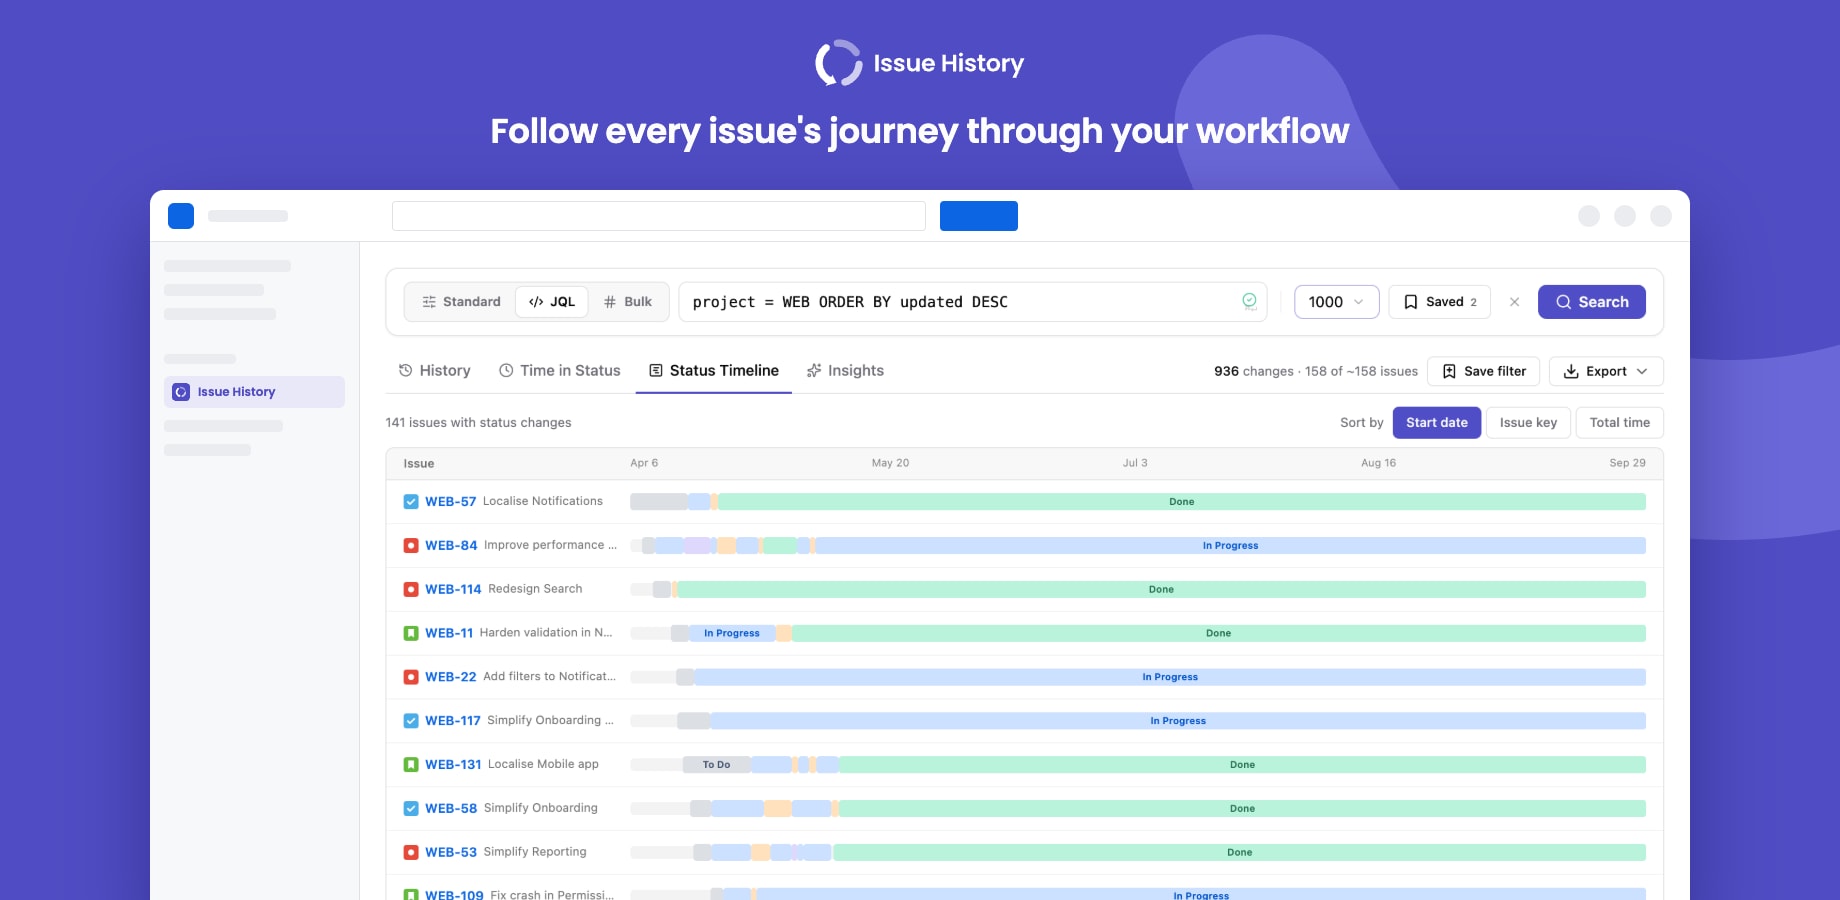
Task: Click the story icon for WEB-11
Action: 411,633
